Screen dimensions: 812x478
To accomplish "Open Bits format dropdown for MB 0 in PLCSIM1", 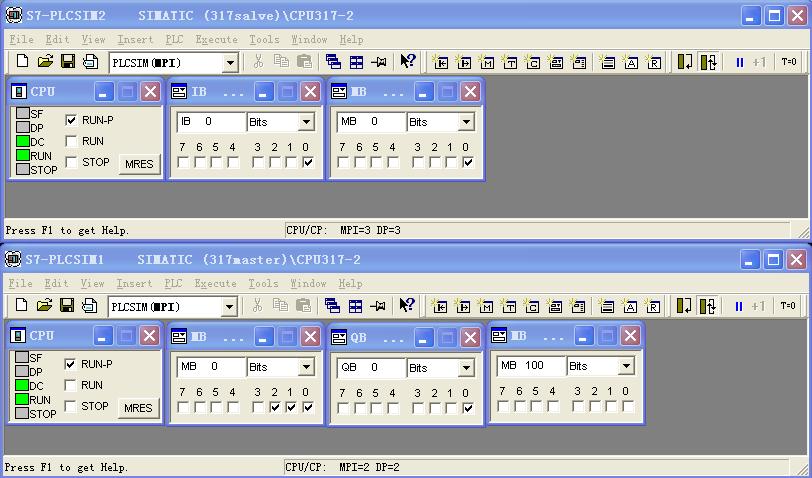I will coord(307,367).
